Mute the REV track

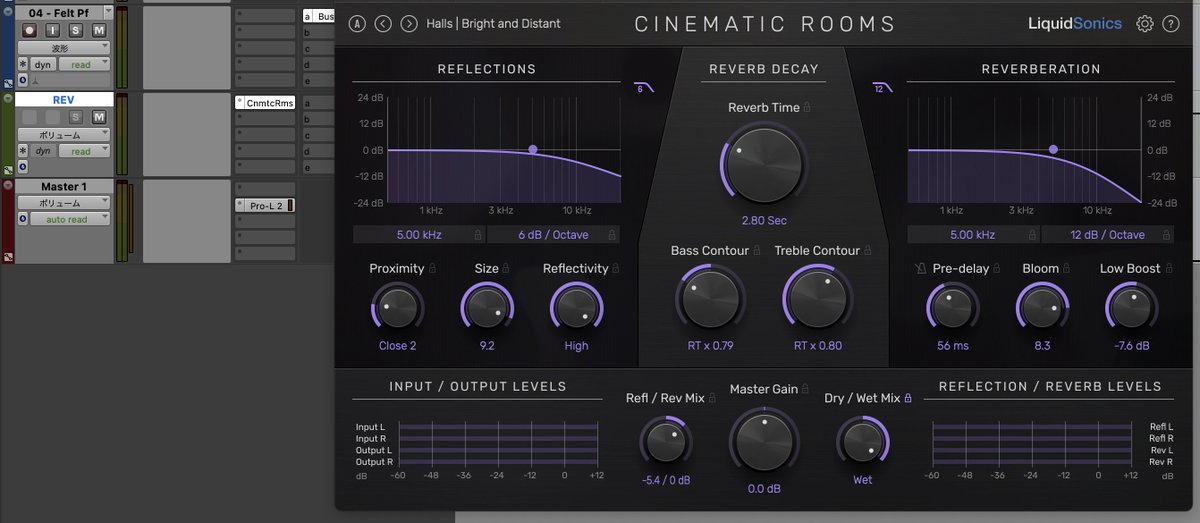99,117
